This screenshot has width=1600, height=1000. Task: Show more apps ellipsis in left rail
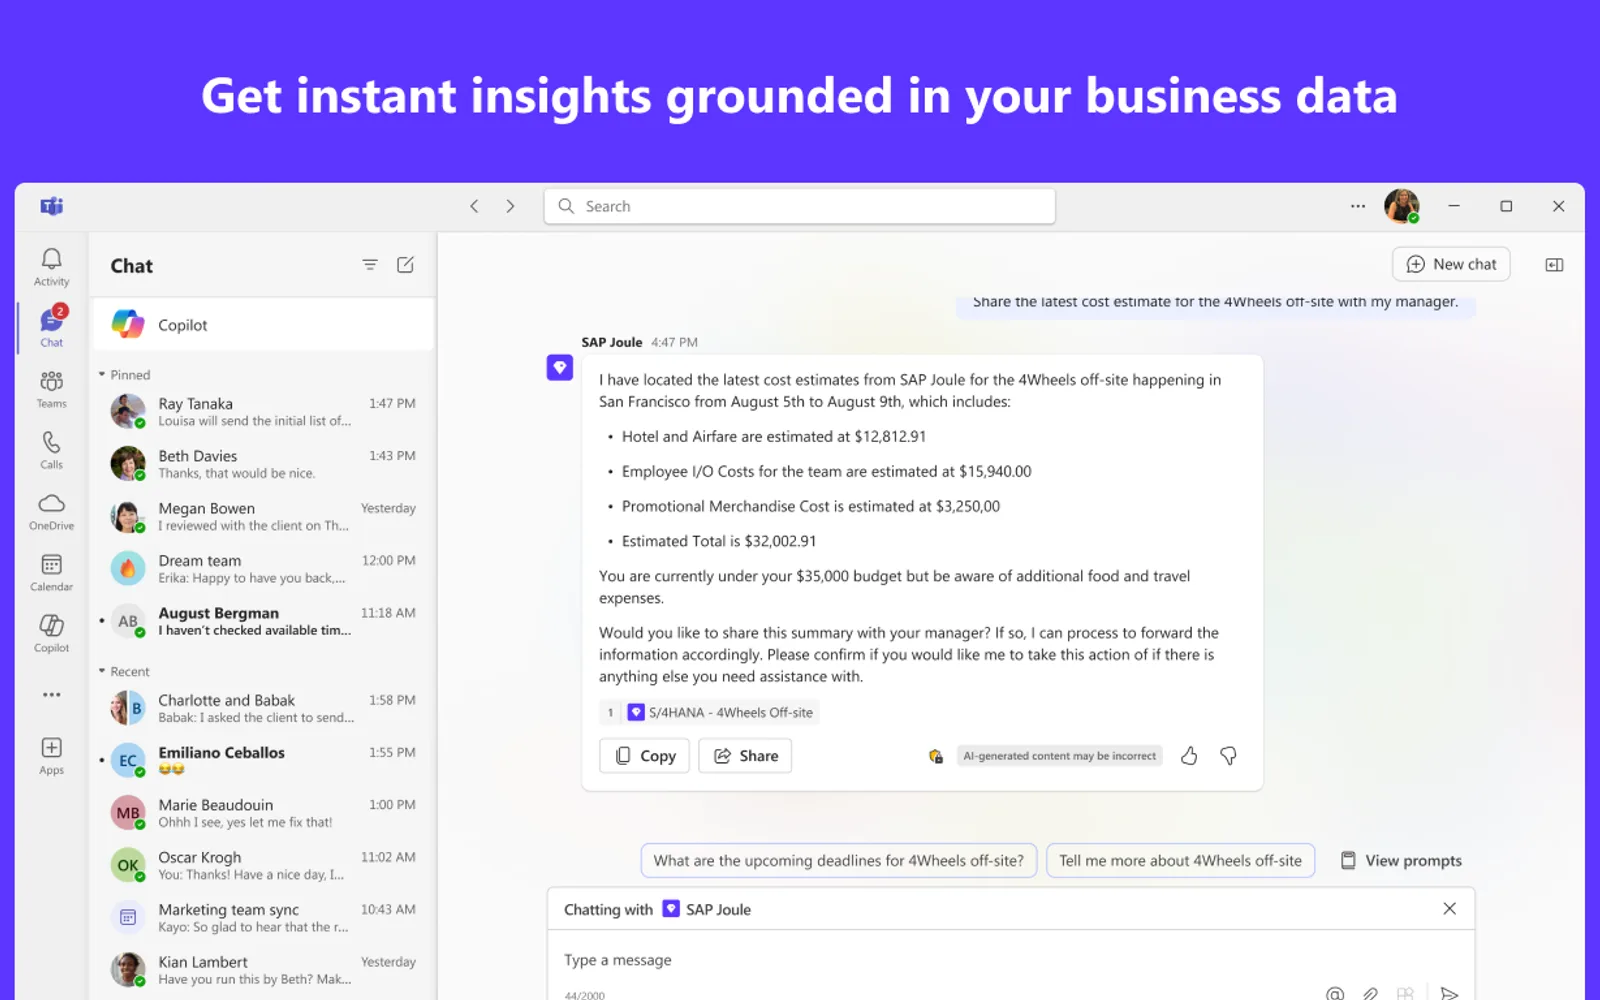[x=51, y=694]
